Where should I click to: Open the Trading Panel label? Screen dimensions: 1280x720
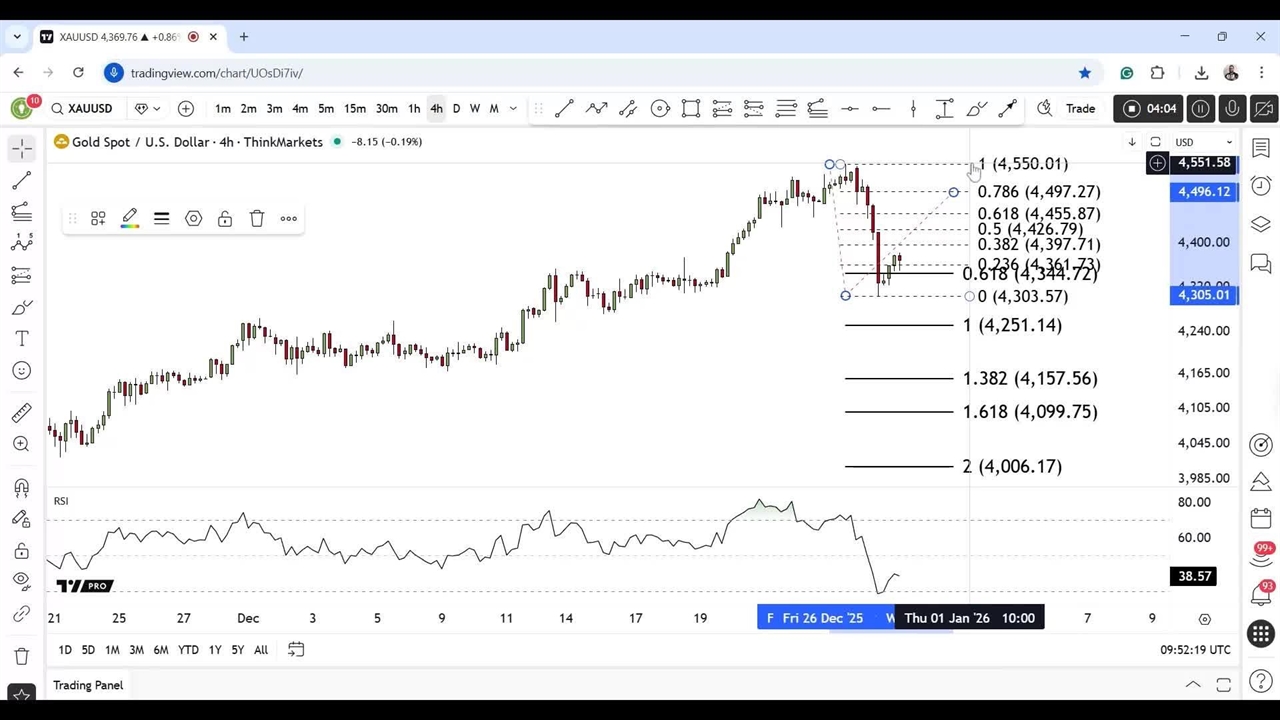click(x=88, y=685)
